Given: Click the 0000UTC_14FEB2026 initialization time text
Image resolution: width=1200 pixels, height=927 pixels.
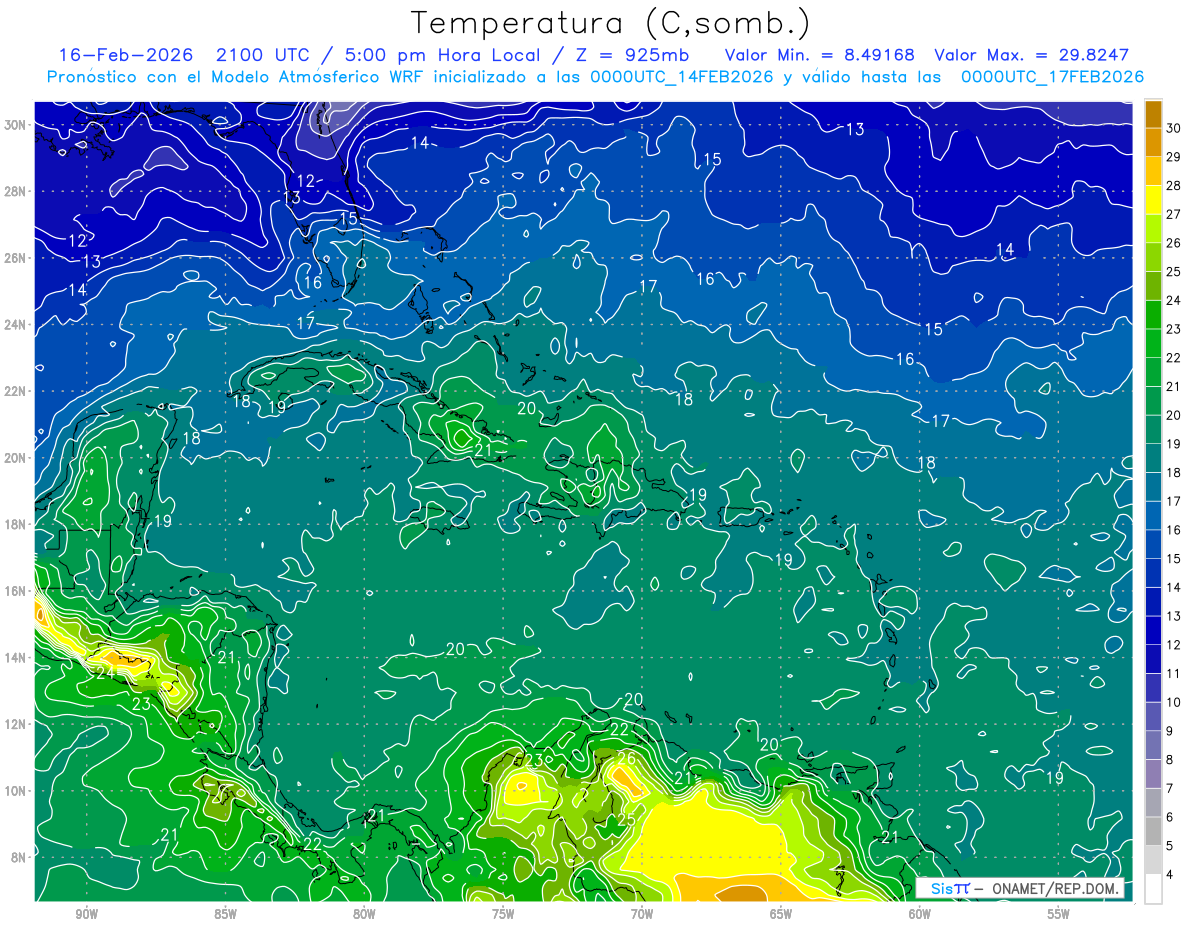Looking at the screenshot, I should (682, 77).
